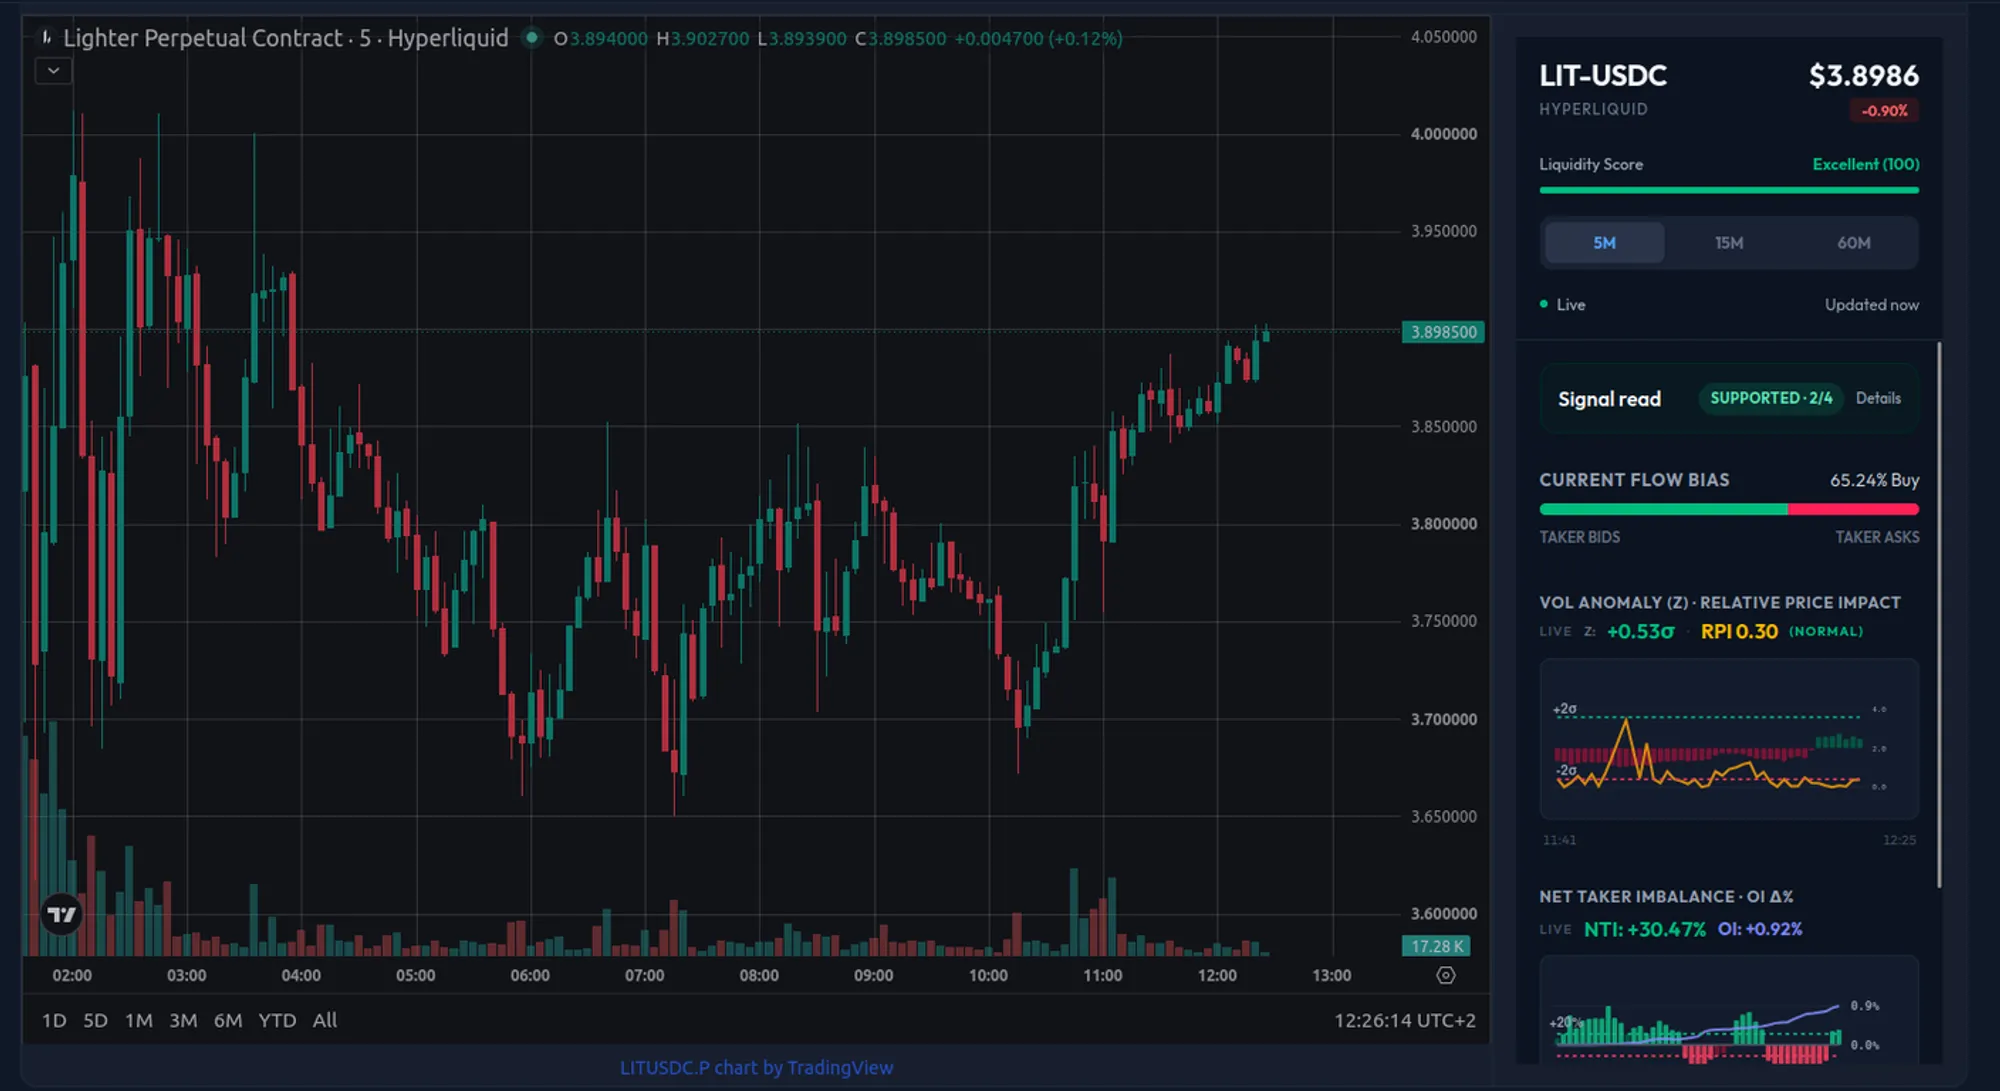This screenshot has height=1091, width=2000.
Task: Collapse the chart legend chevron
Action: click(54, 71)
